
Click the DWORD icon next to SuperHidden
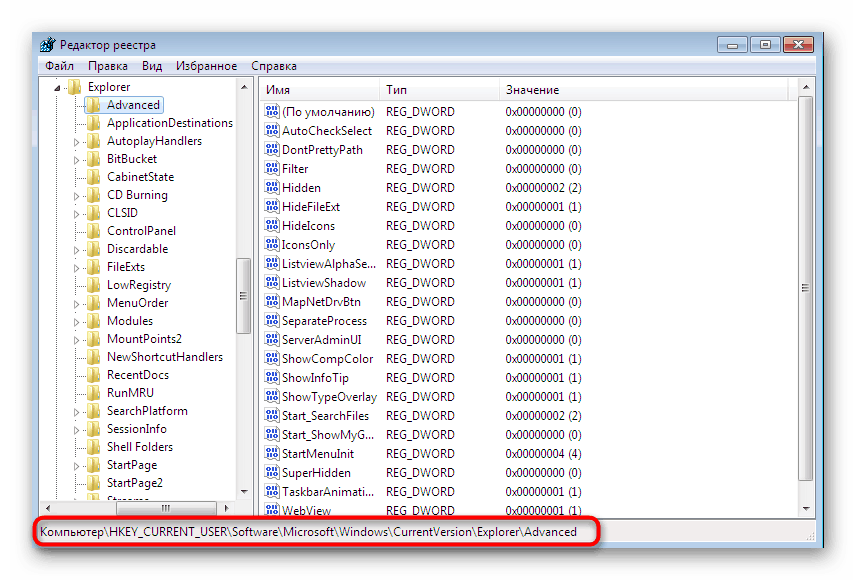[272, 472]
